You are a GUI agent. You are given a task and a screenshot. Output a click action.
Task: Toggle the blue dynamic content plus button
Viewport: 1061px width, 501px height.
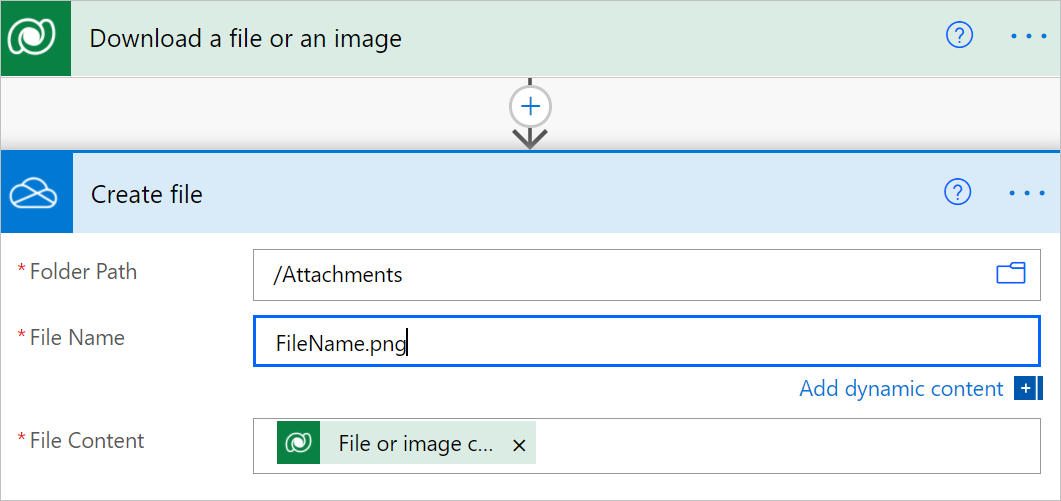(x=1027, y=389)
